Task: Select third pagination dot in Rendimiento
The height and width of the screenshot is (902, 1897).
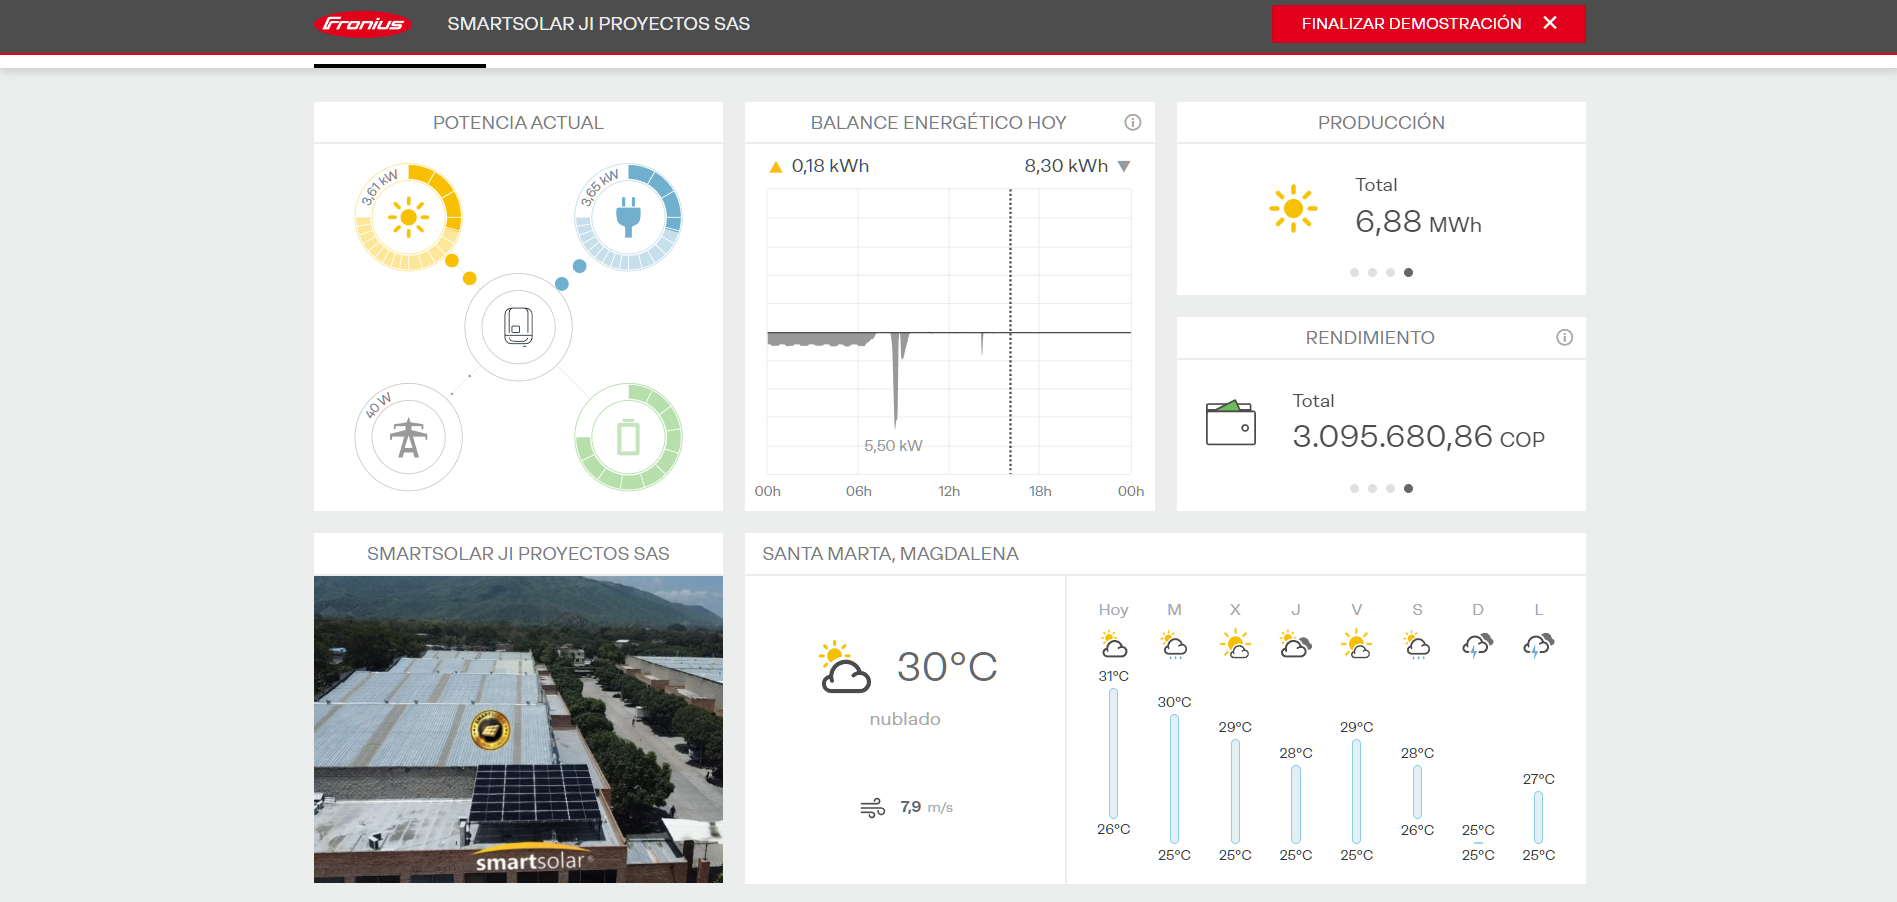Action: [x=1390, y=488]
